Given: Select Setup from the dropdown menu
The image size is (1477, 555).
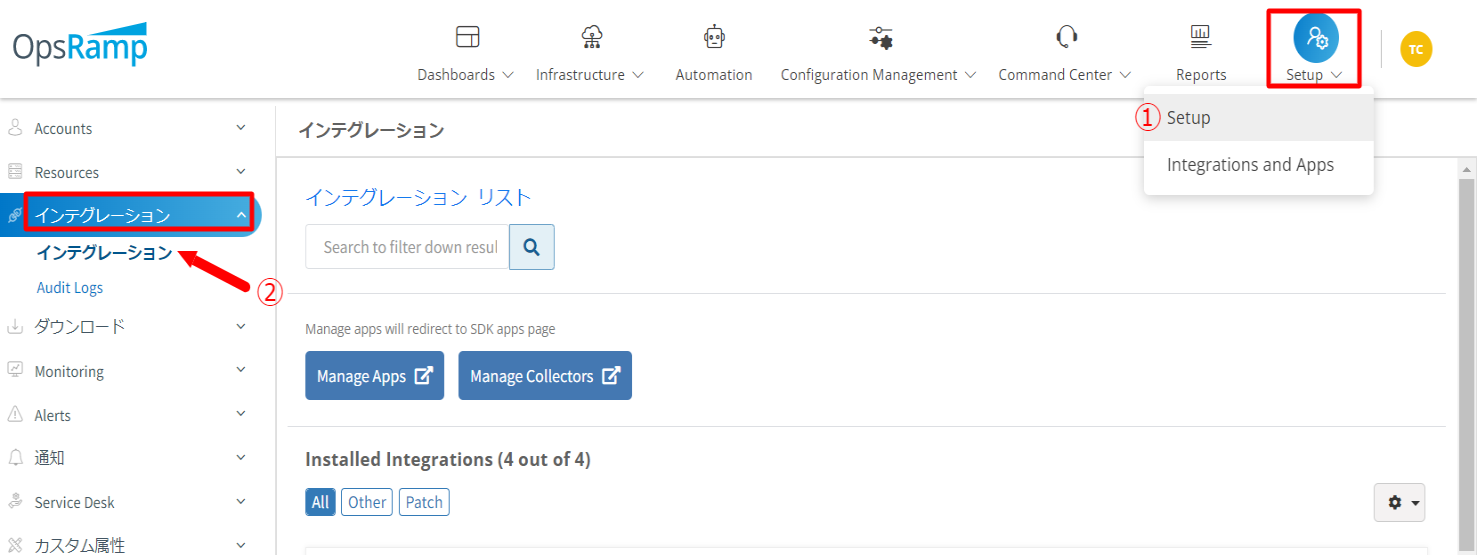Looking at the screenshot, I should pos(1259,118).
